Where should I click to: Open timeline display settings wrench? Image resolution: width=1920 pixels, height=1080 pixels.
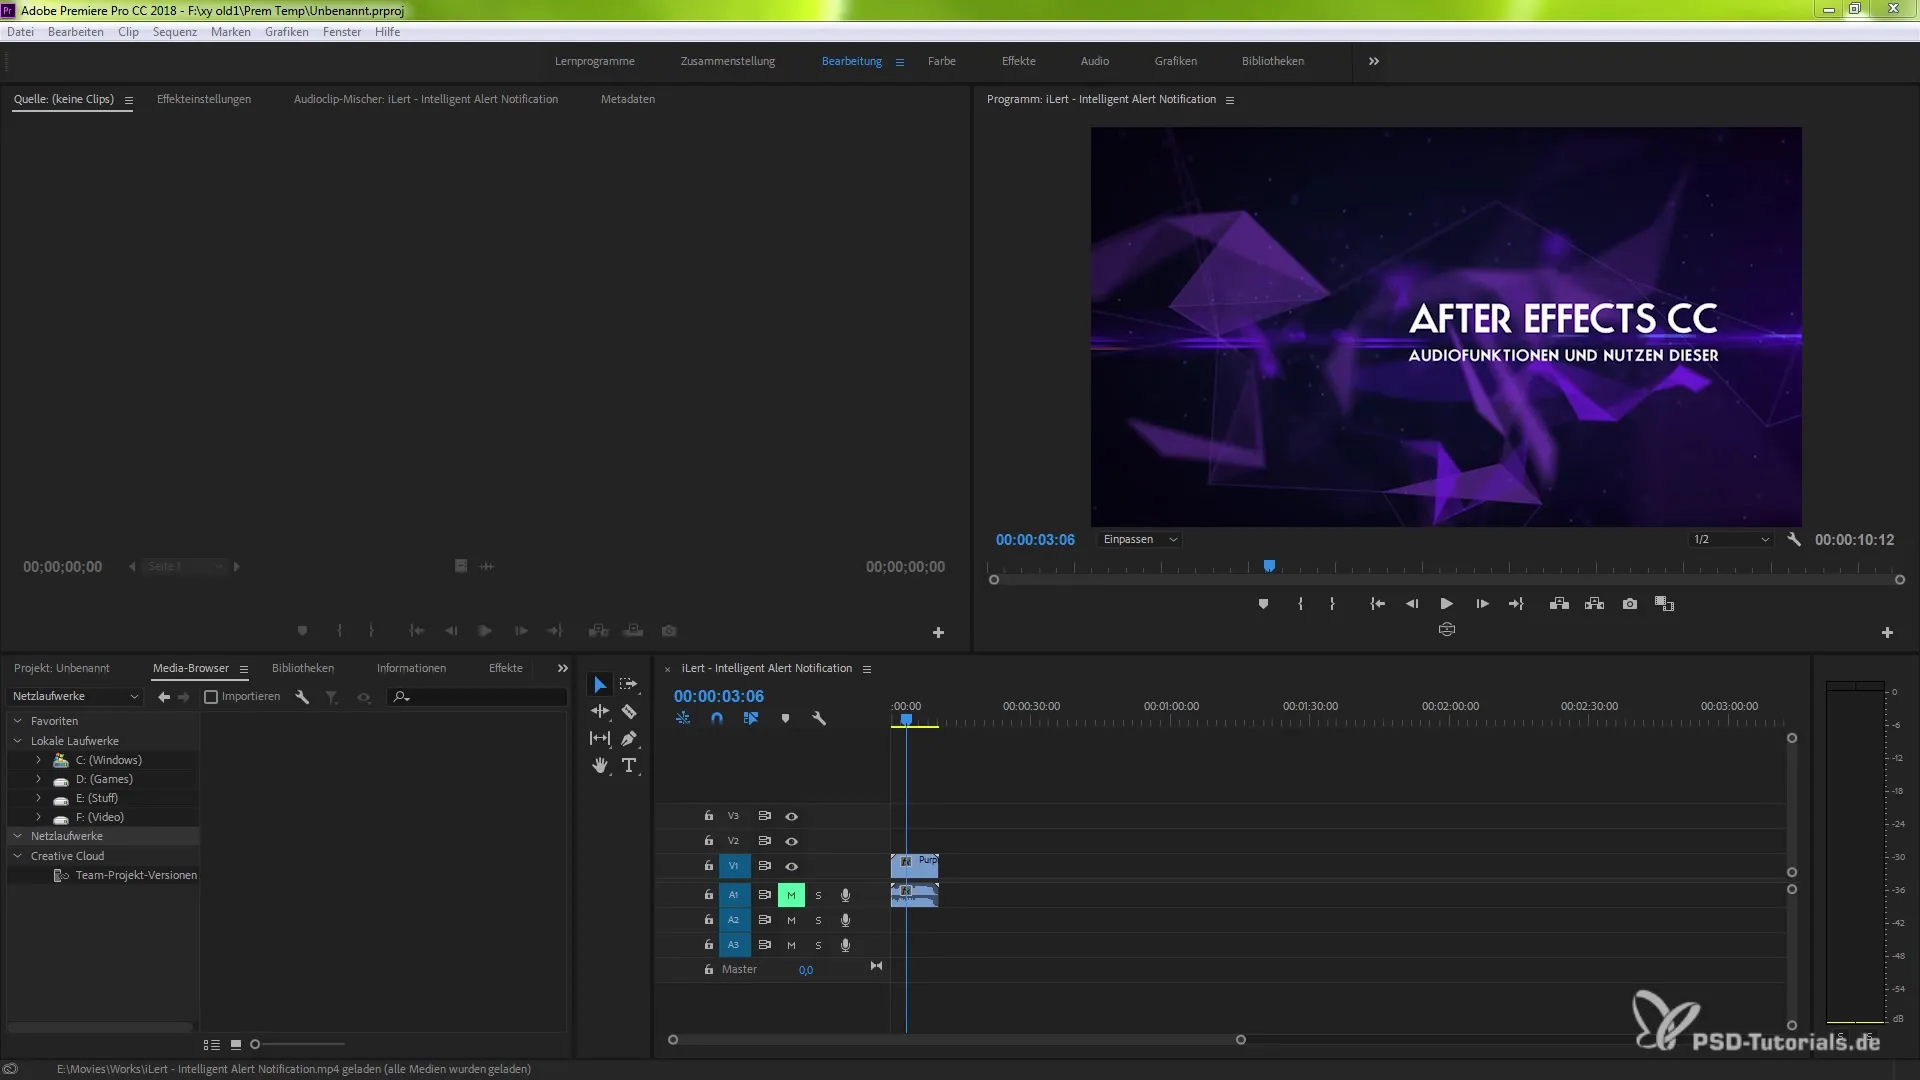pyautogui.click(x=819, y=719)
